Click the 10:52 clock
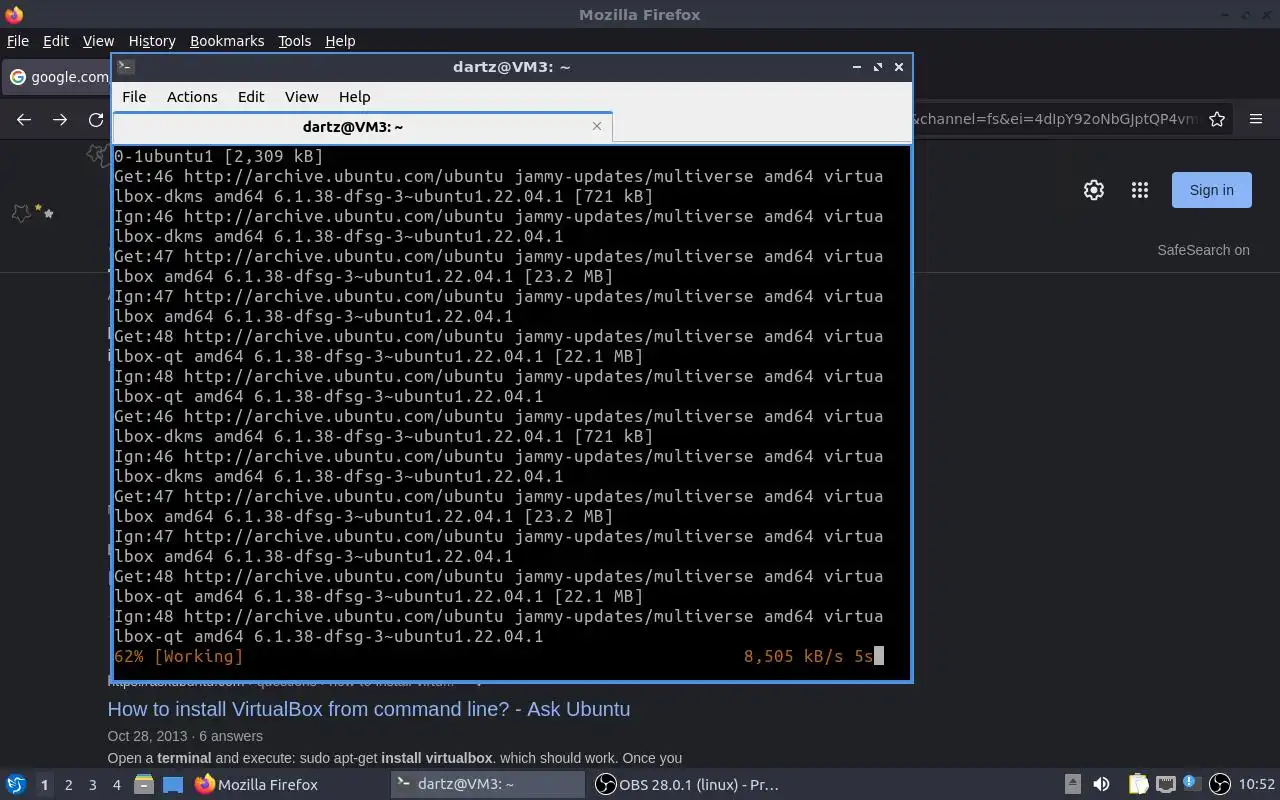This screenshot has height=800, width=1280. coord(1257,785)
